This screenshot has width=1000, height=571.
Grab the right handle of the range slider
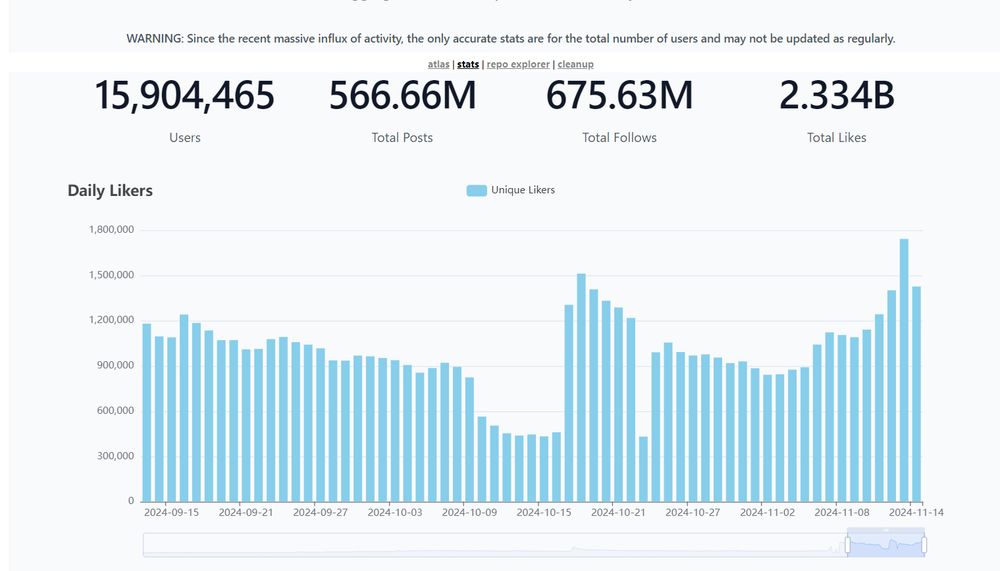point(924,545)
